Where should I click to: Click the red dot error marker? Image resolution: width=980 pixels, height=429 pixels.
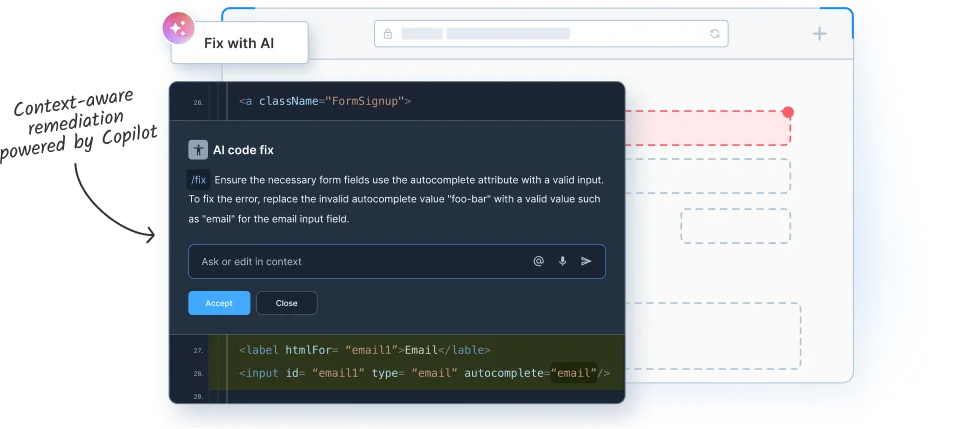[788, 113]
